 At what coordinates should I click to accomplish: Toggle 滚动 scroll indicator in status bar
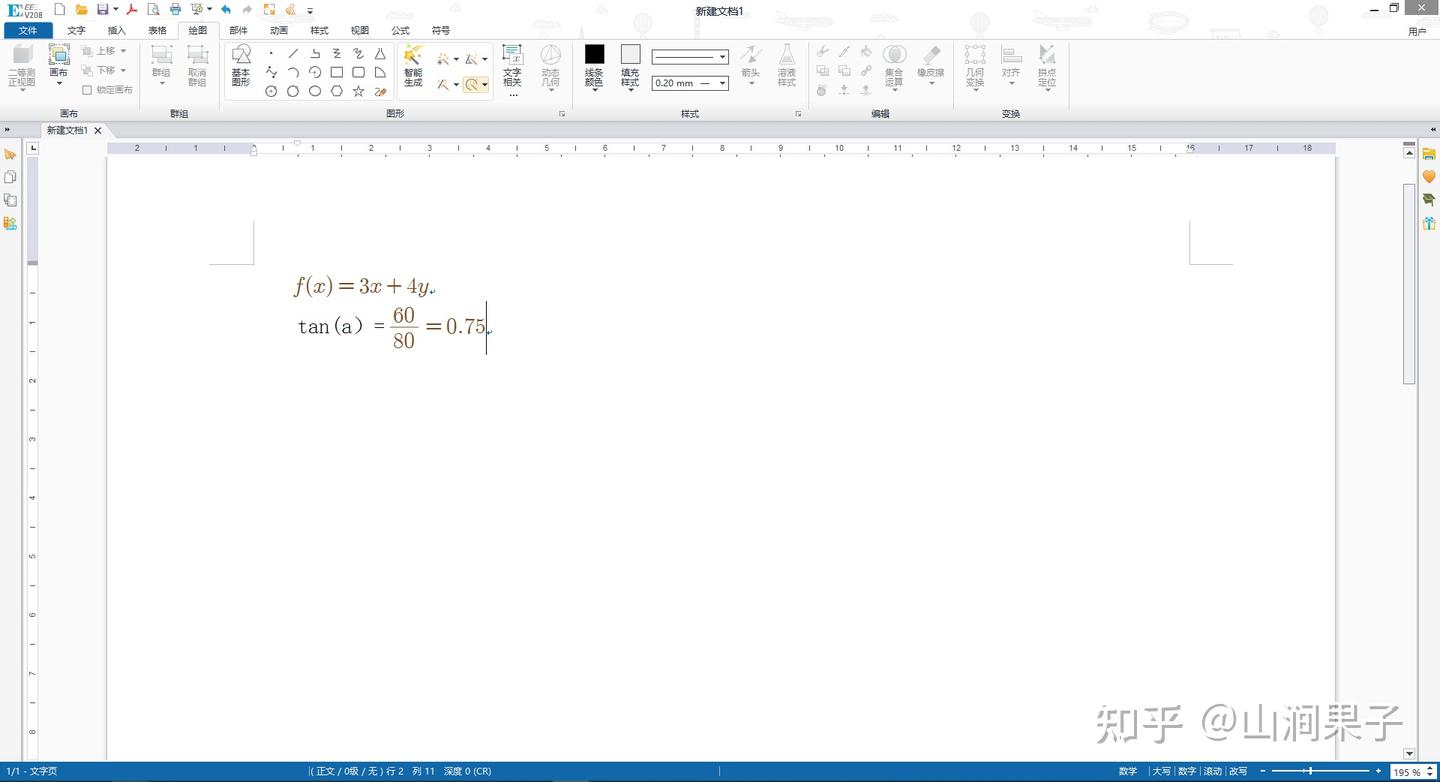[x=1212, y=771]
